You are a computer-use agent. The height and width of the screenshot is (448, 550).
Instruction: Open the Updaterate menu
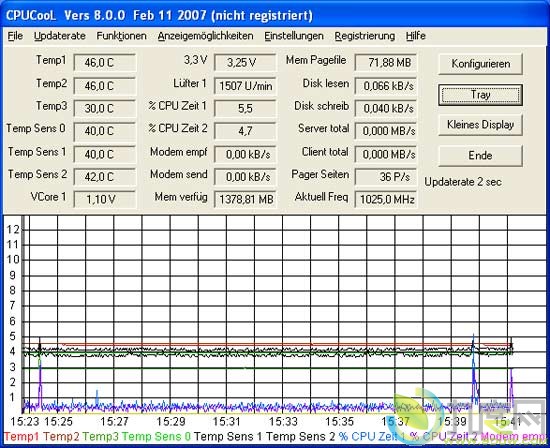coord(60,36)
